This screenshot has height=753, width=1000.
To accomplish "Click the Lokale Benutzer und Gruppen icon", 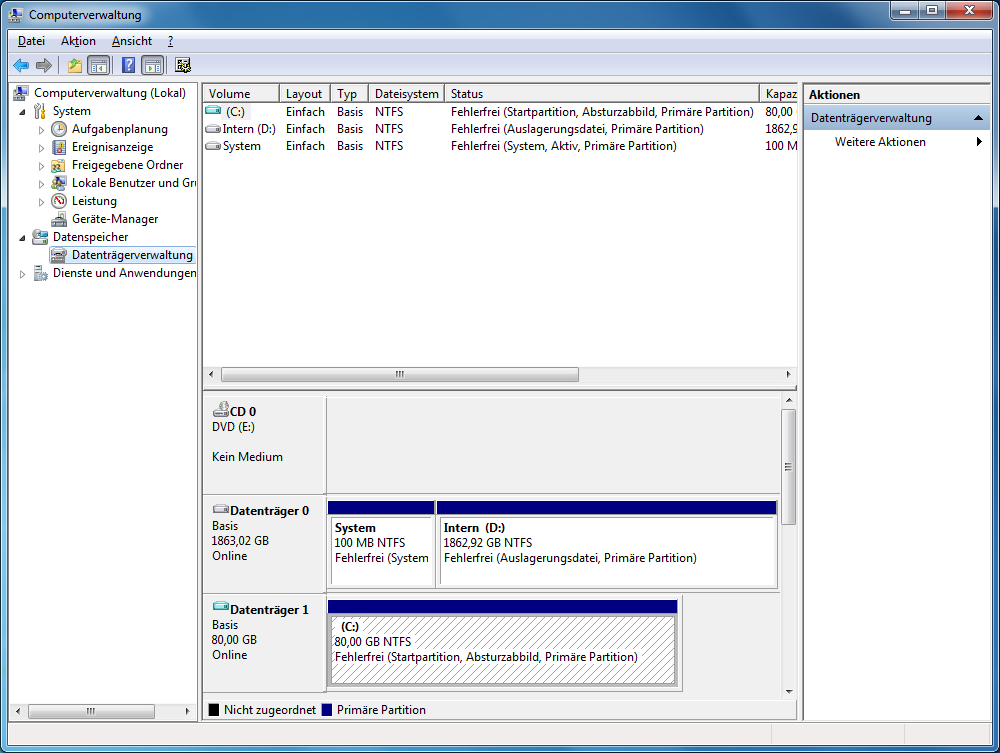I will (59, 183).
